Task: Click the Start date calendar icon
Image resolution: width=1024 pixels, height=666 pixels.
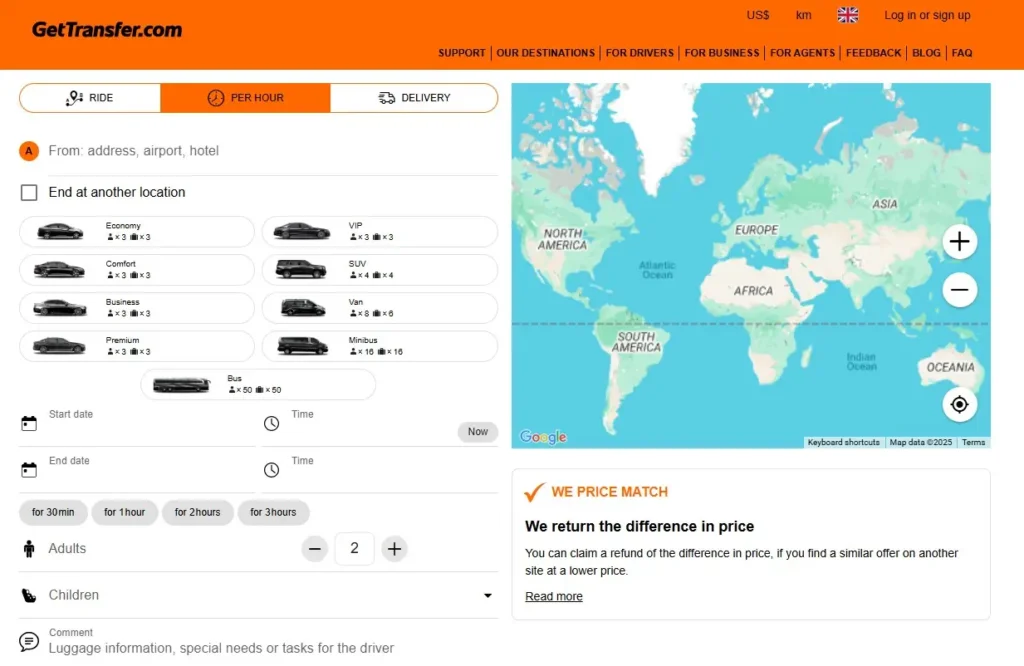Action: tap(29, 423)
